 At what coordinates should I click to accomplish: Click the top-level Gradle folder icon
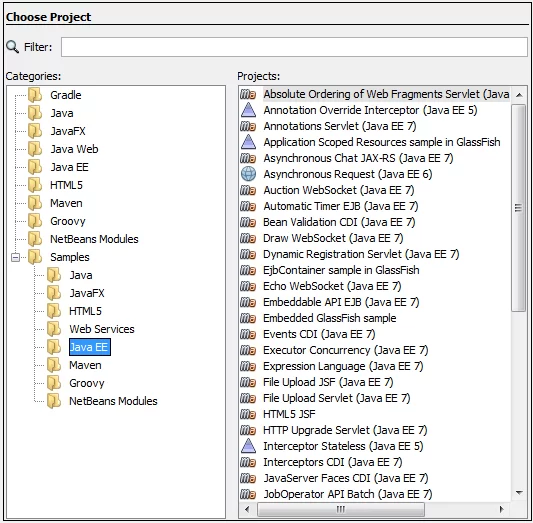click(35, 95)
